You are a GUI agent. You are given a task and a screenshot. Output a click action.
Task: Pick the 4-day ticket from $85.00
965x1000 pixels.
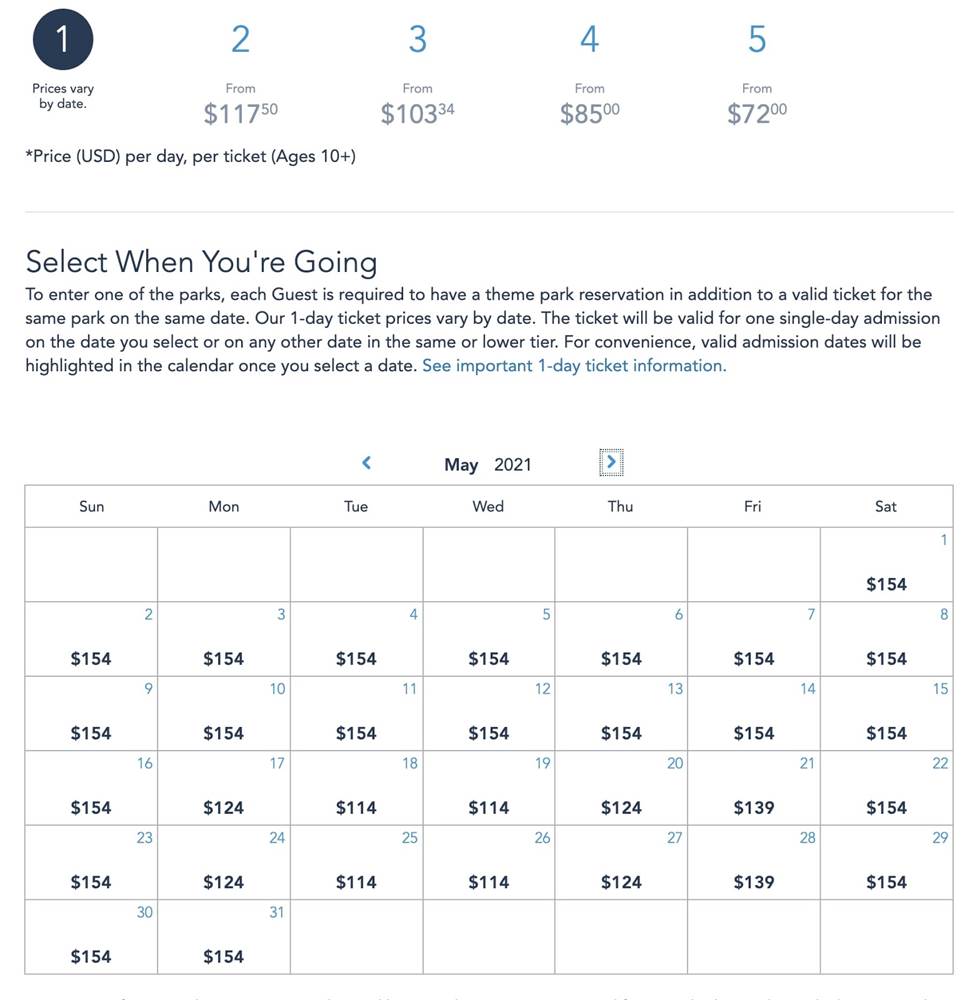coord(589,40)
